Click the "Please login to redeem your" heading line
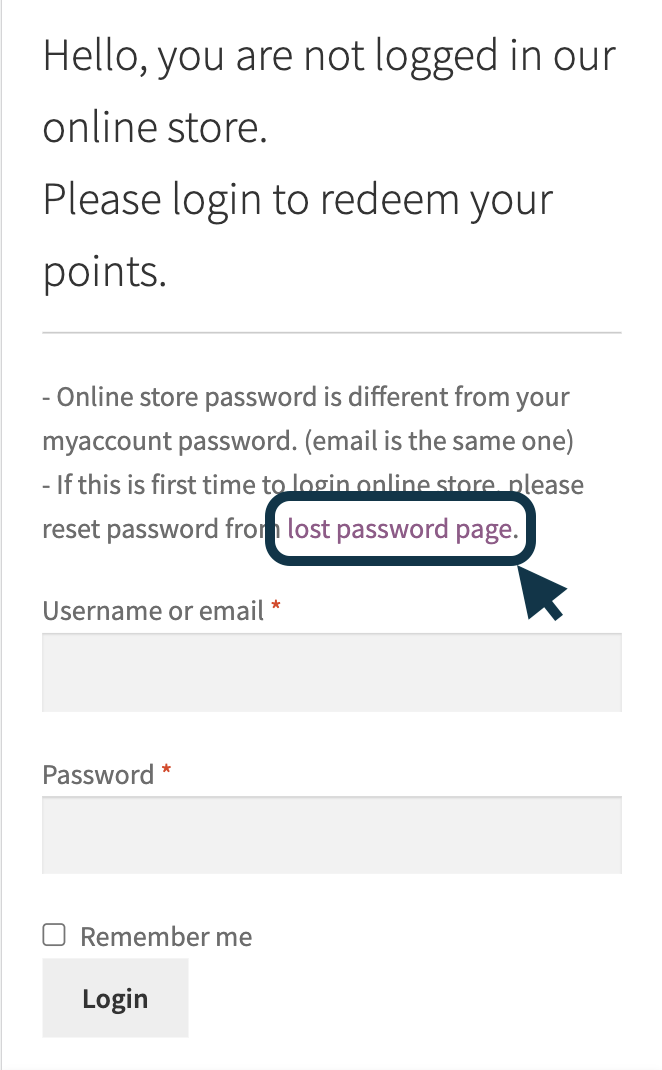This screenshot has width=662, height=1070. [x=298, y=199]
